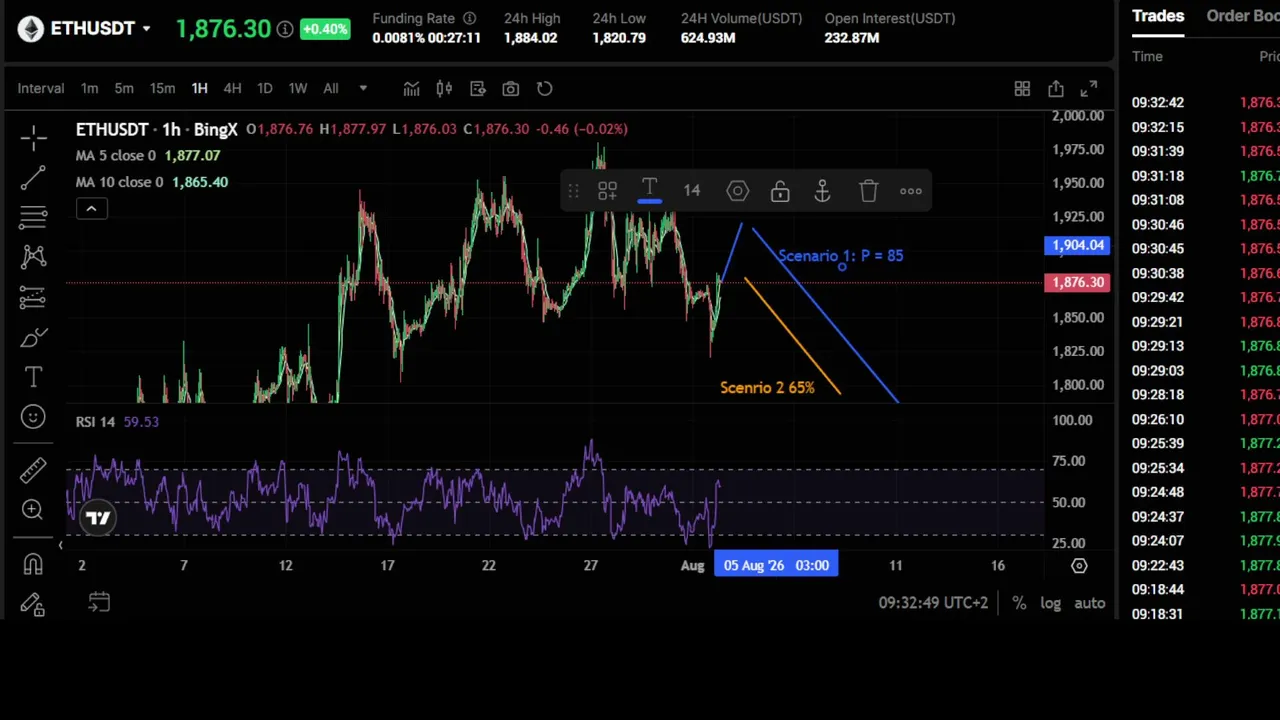Open the candlestick chart type selector
Image resolution: width=1280 pixels, height=720 pixels.
[444, 89]
